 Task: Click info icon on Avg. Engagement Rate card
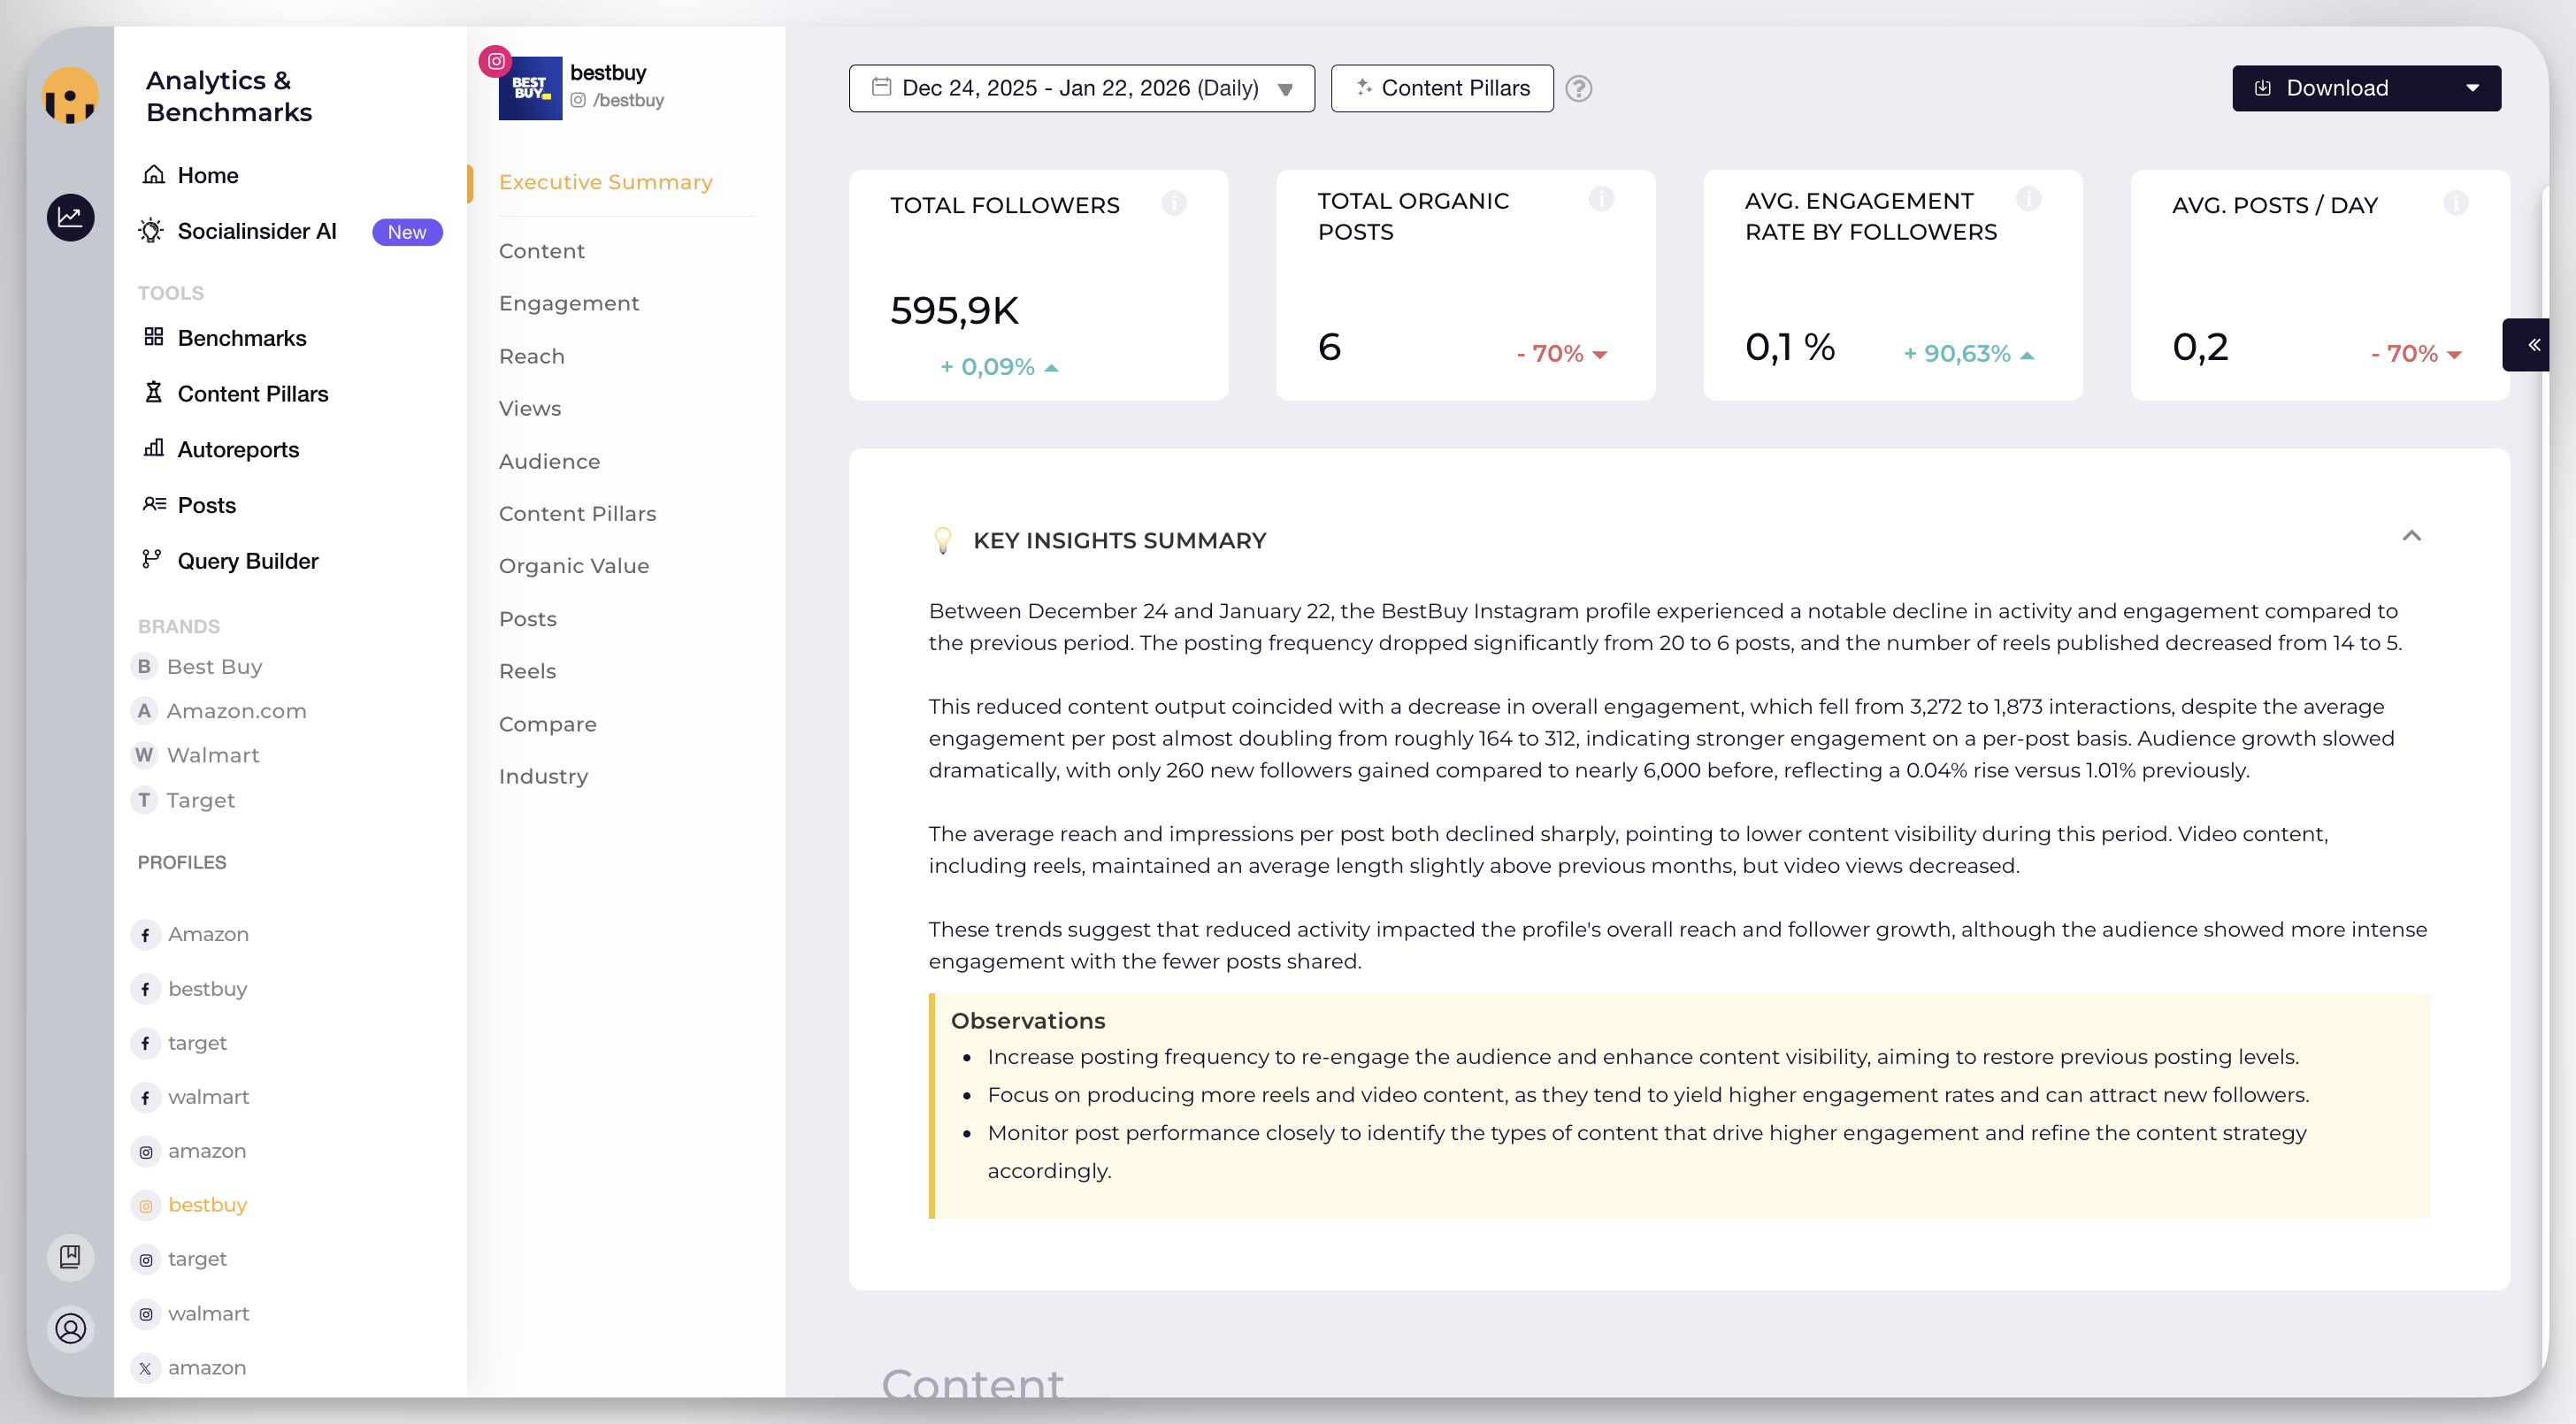click(x=2028, y=199)
